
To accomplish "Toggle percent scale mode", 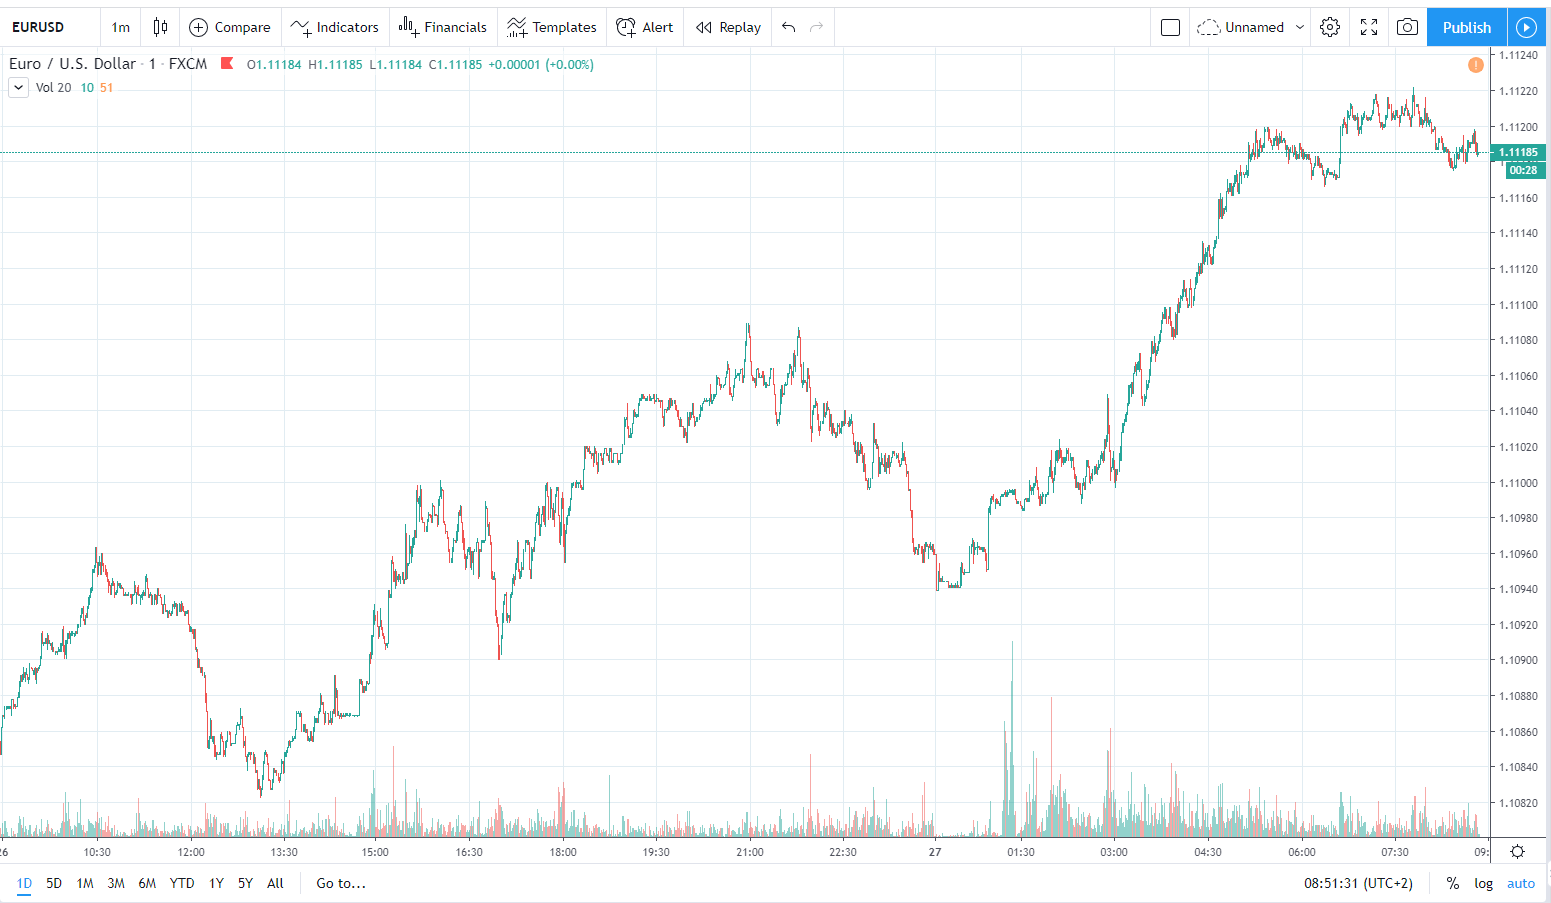I will point(1452,883).
